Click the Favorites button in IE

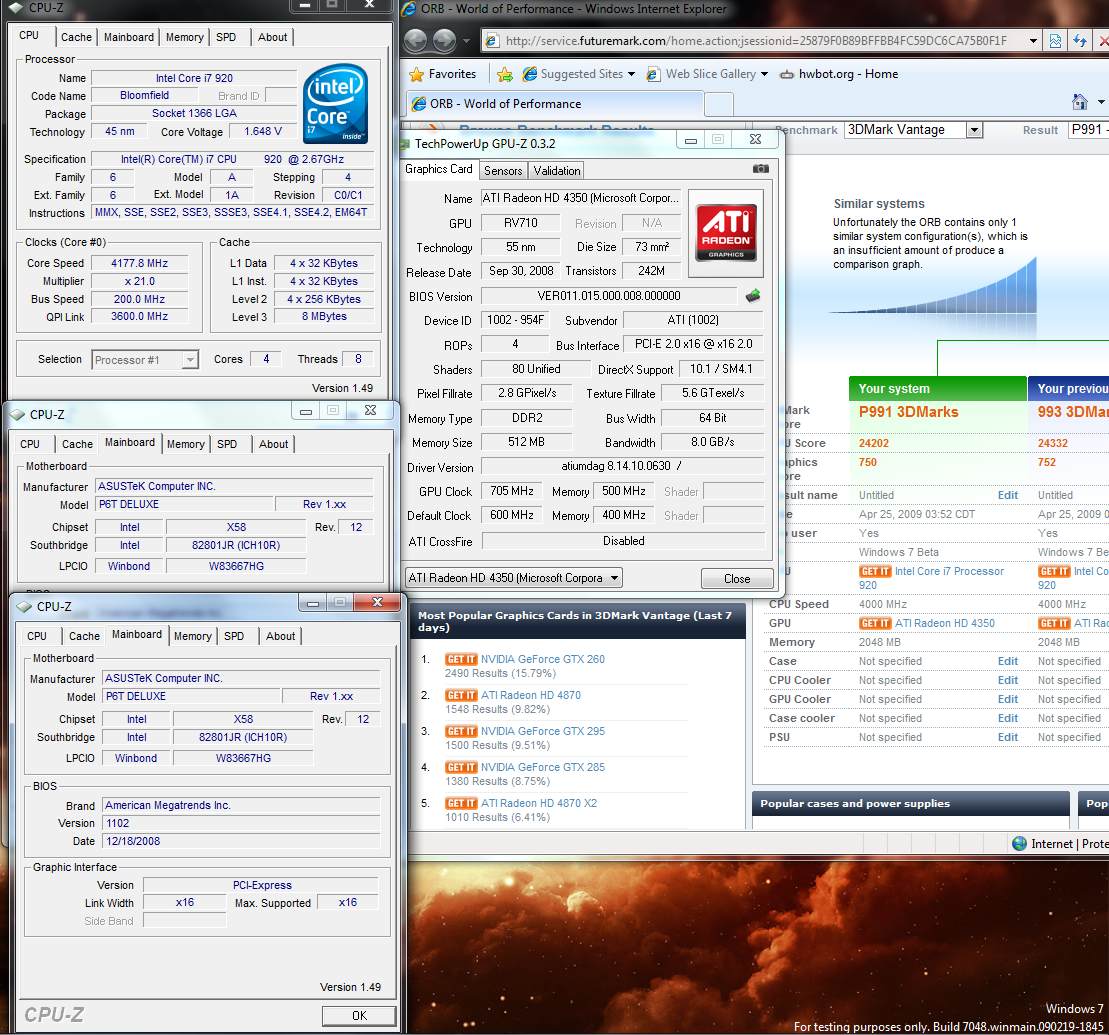click(x=443, y=74)
